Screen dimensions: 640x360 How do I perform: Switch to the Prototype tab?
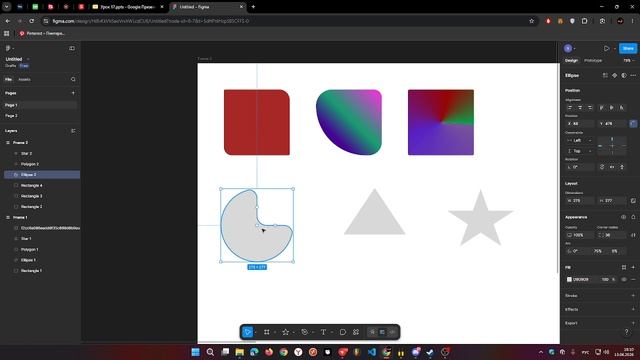click(593, 60)
